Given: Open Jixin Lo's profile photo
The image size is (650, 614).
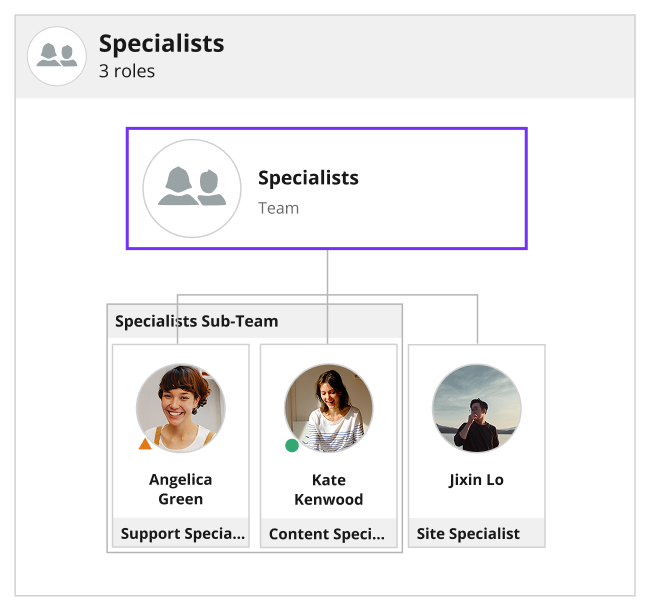Looking at the screenshot, I should point(477,408).
